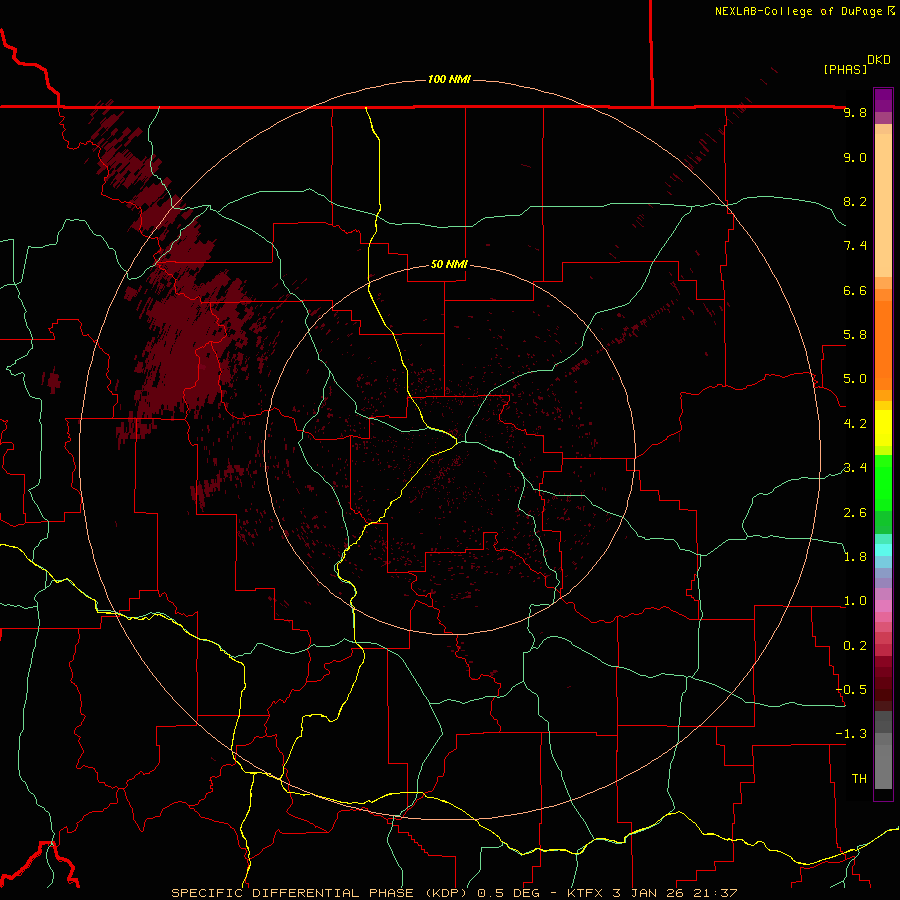The height and width of the screenshot is (900, 900).
Task: Click the "[PHAS]" legend label
Action: tap(845, 69)
